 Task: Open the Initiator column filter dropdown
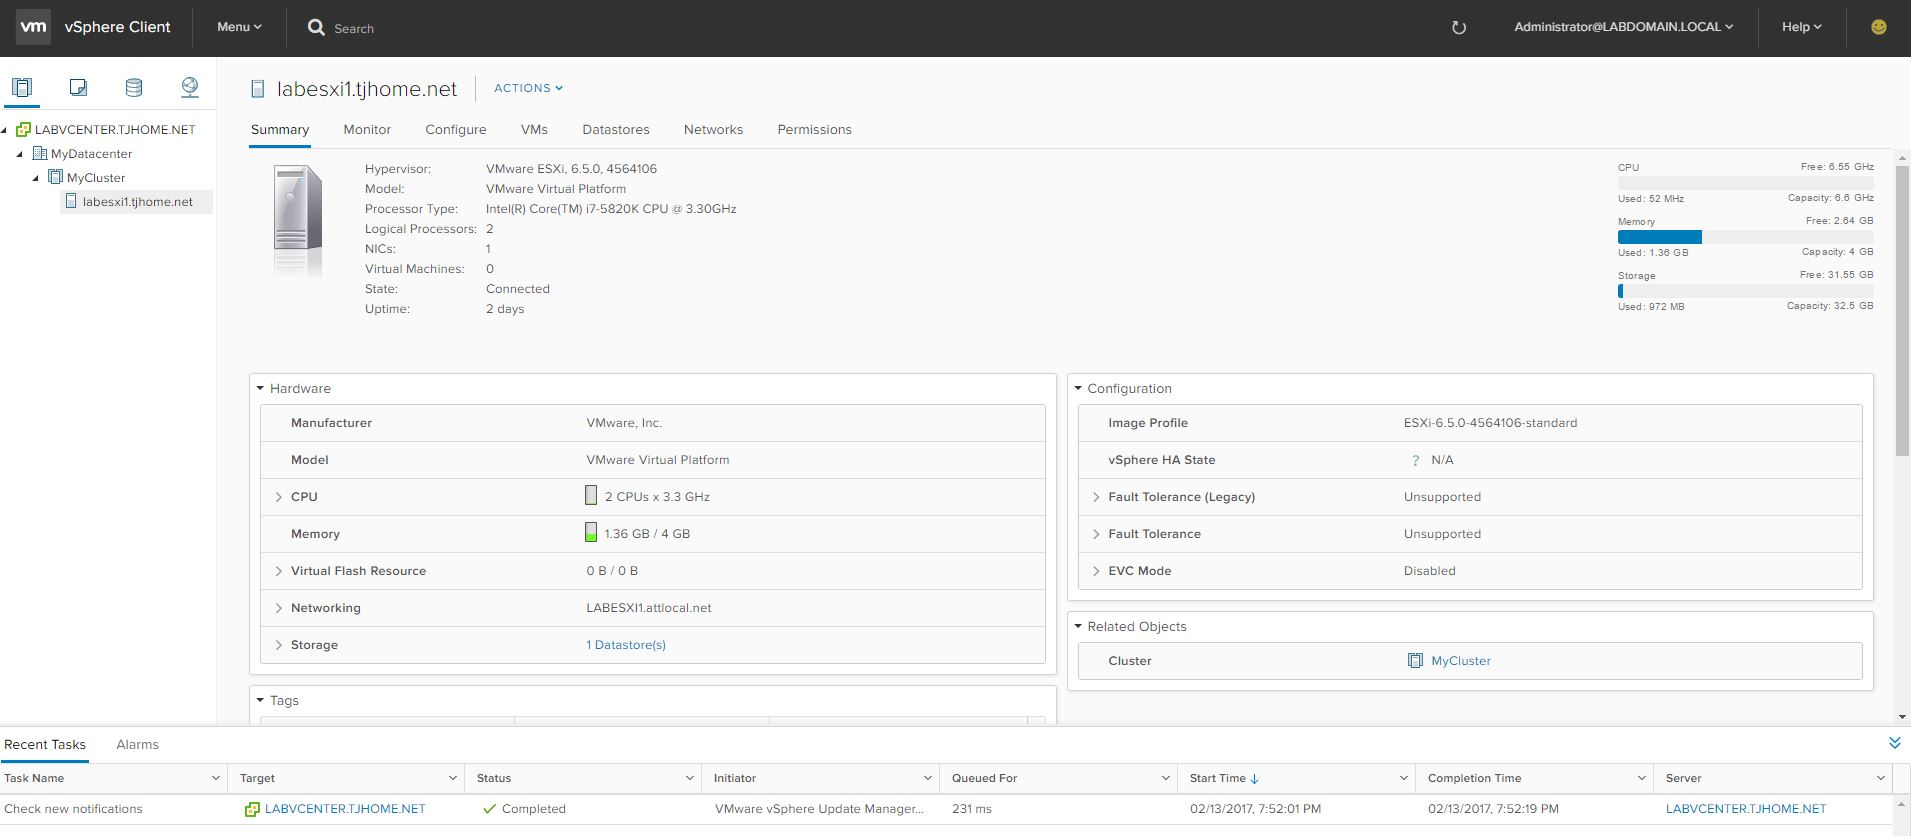point(927,778)
